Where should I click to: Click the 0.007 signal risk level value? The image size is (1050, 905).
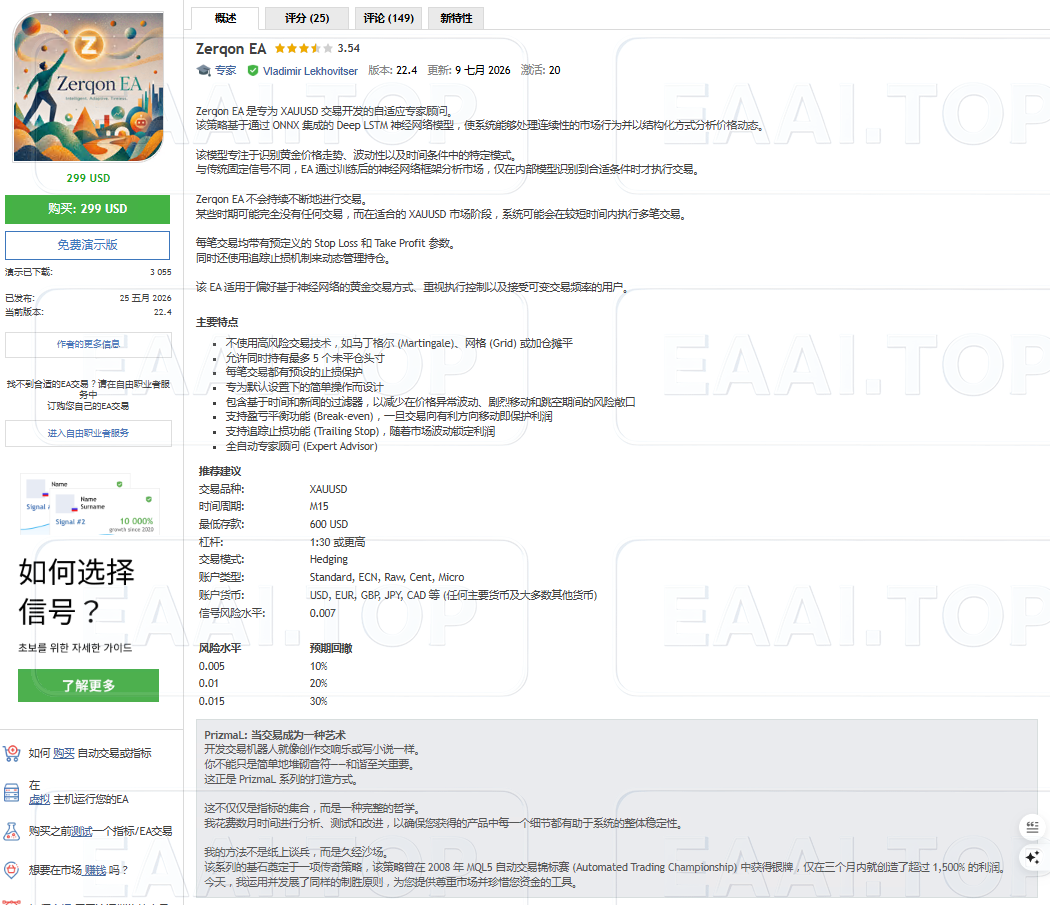tap(323, 613)
